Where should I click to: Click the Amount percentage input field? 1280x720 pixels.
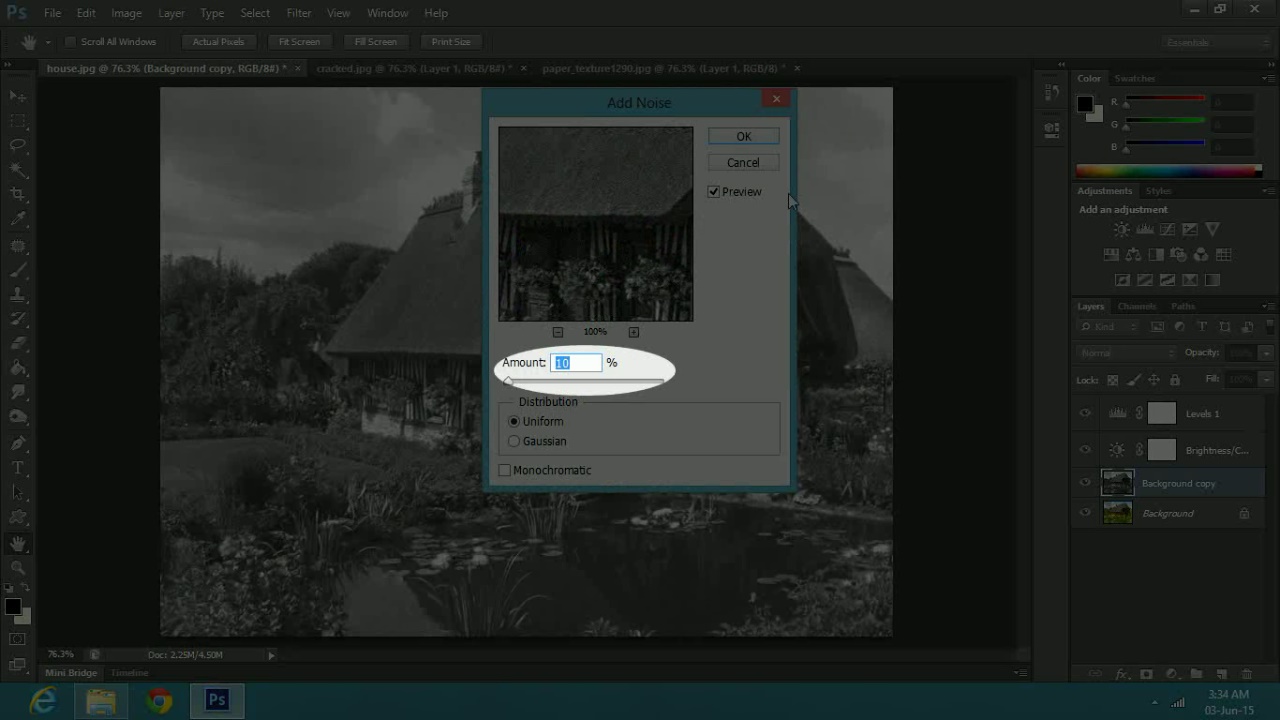point(577,363)
